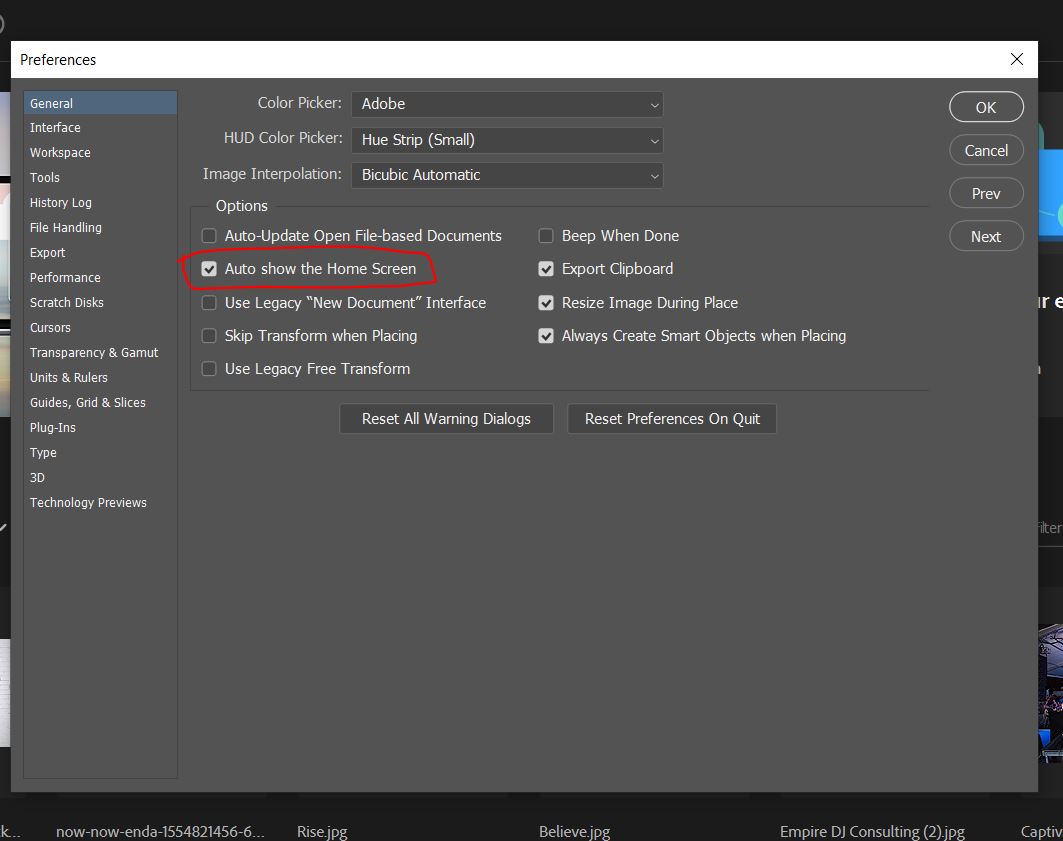Image resolution: width=1063 pixels, height=841 pixels.
Task: Check Use Legacy New Document Interface
Action: [x=209, y=302]
